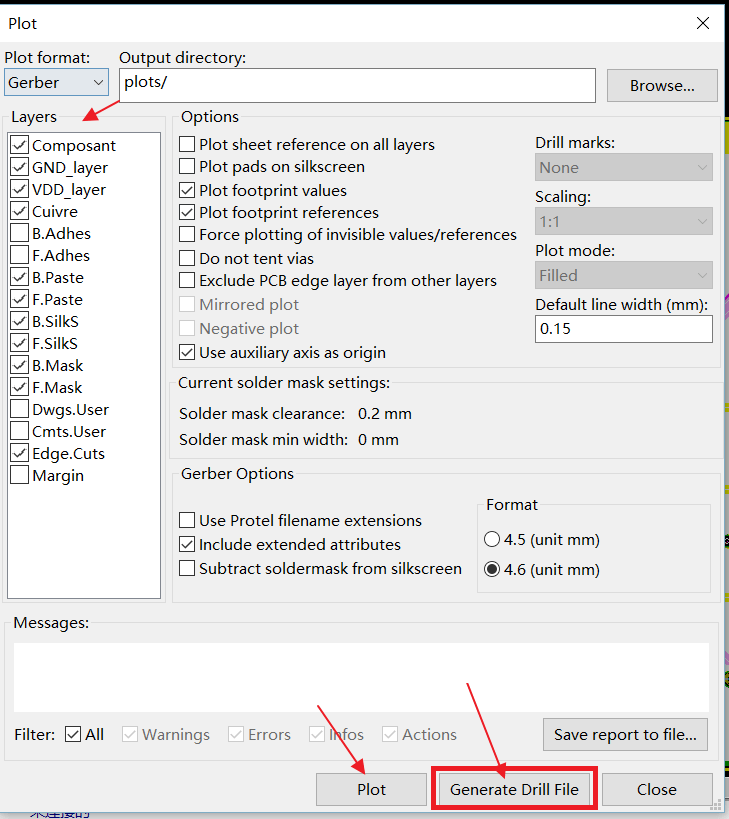
Task: Enable the B.Adhes layer checkbox
Action: [19, 233]
